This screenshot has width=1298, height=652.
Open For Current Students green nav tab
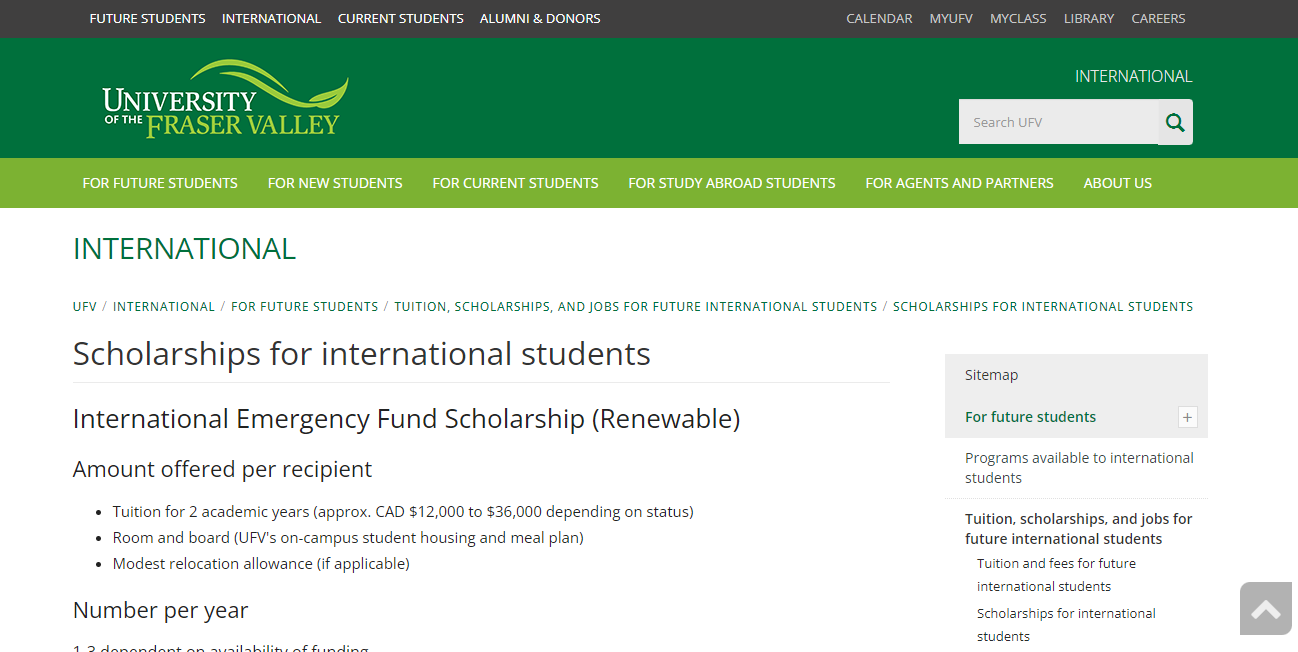(515, 183)
